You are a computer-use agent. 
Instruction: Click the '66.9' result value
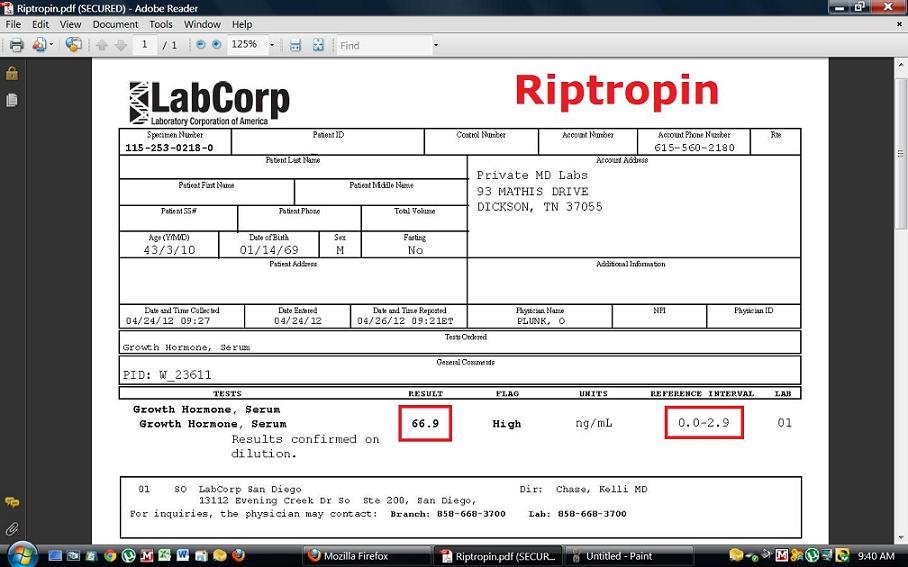(x=425, y=423)
